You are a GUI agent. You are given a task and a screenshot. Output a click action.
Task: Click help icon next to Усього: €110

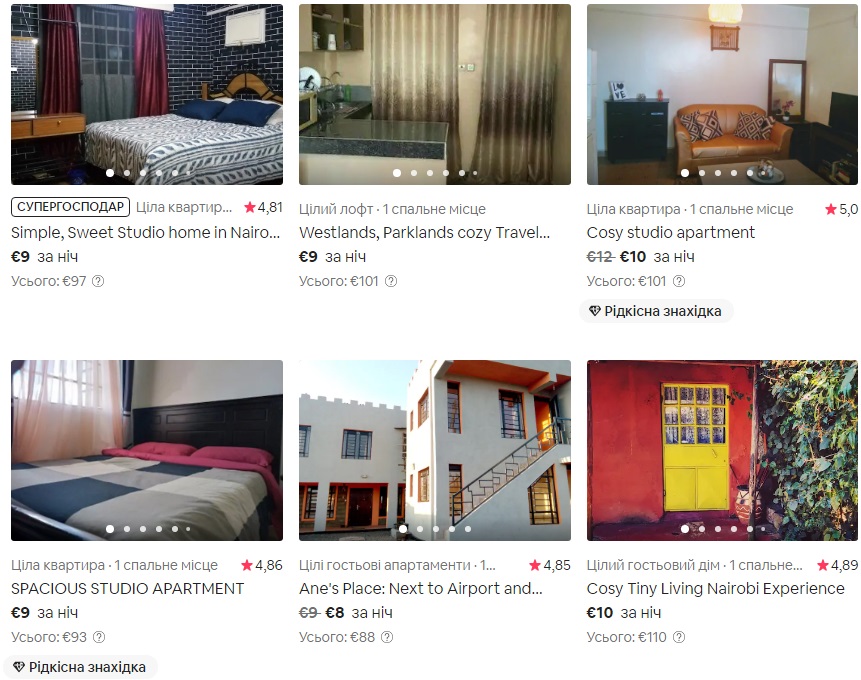(x=679, y=637)
